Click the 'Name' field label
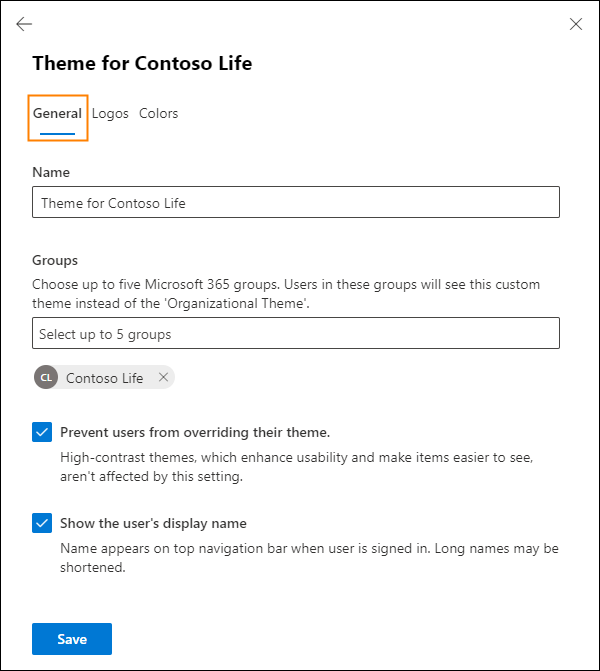The width and height of the screenshot is (600, 671). point(51,172)
